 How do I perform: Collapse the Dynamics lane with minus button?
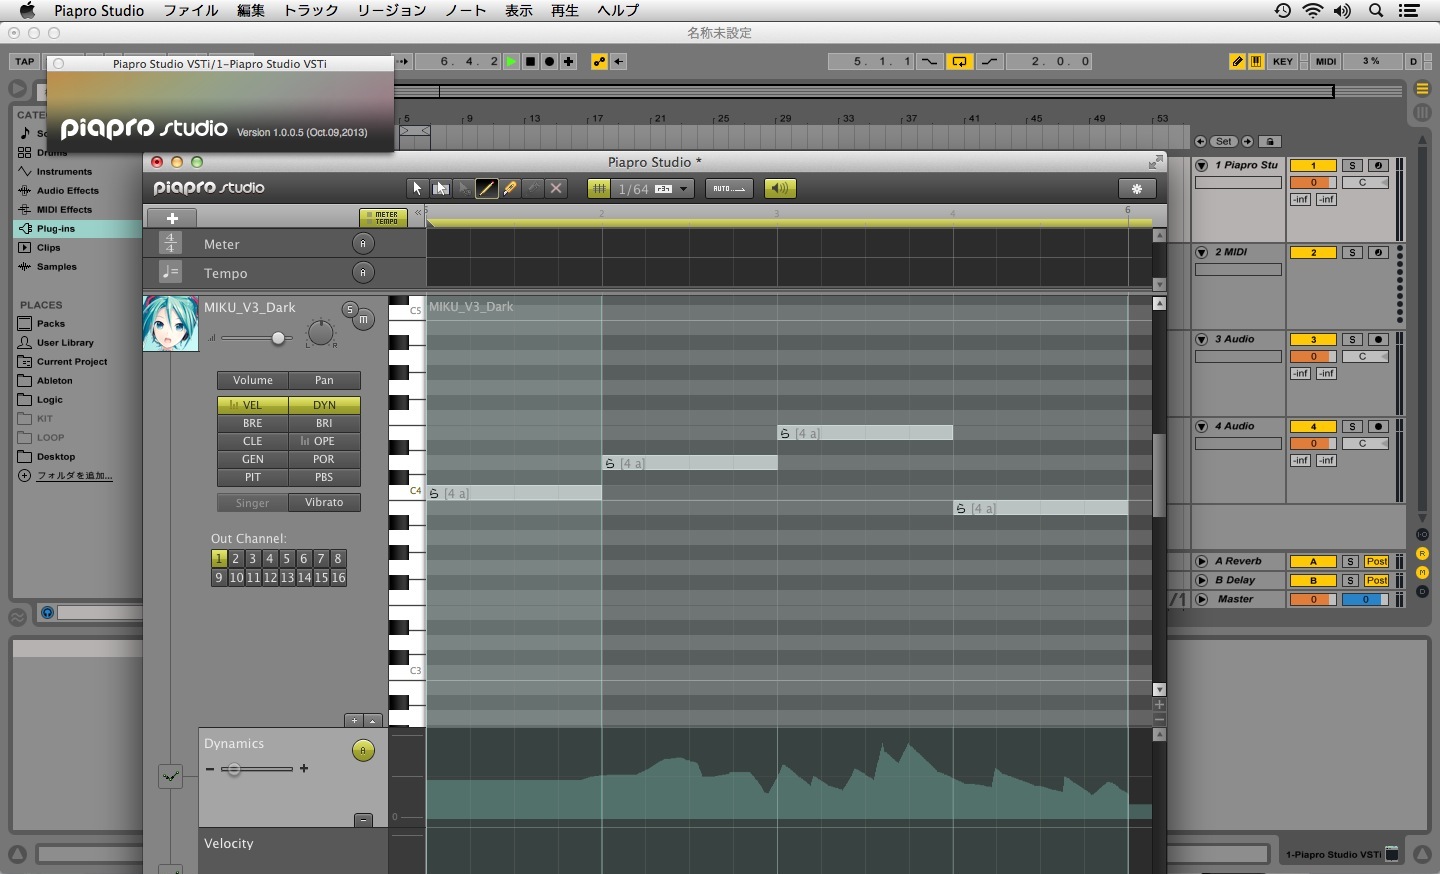363,820
